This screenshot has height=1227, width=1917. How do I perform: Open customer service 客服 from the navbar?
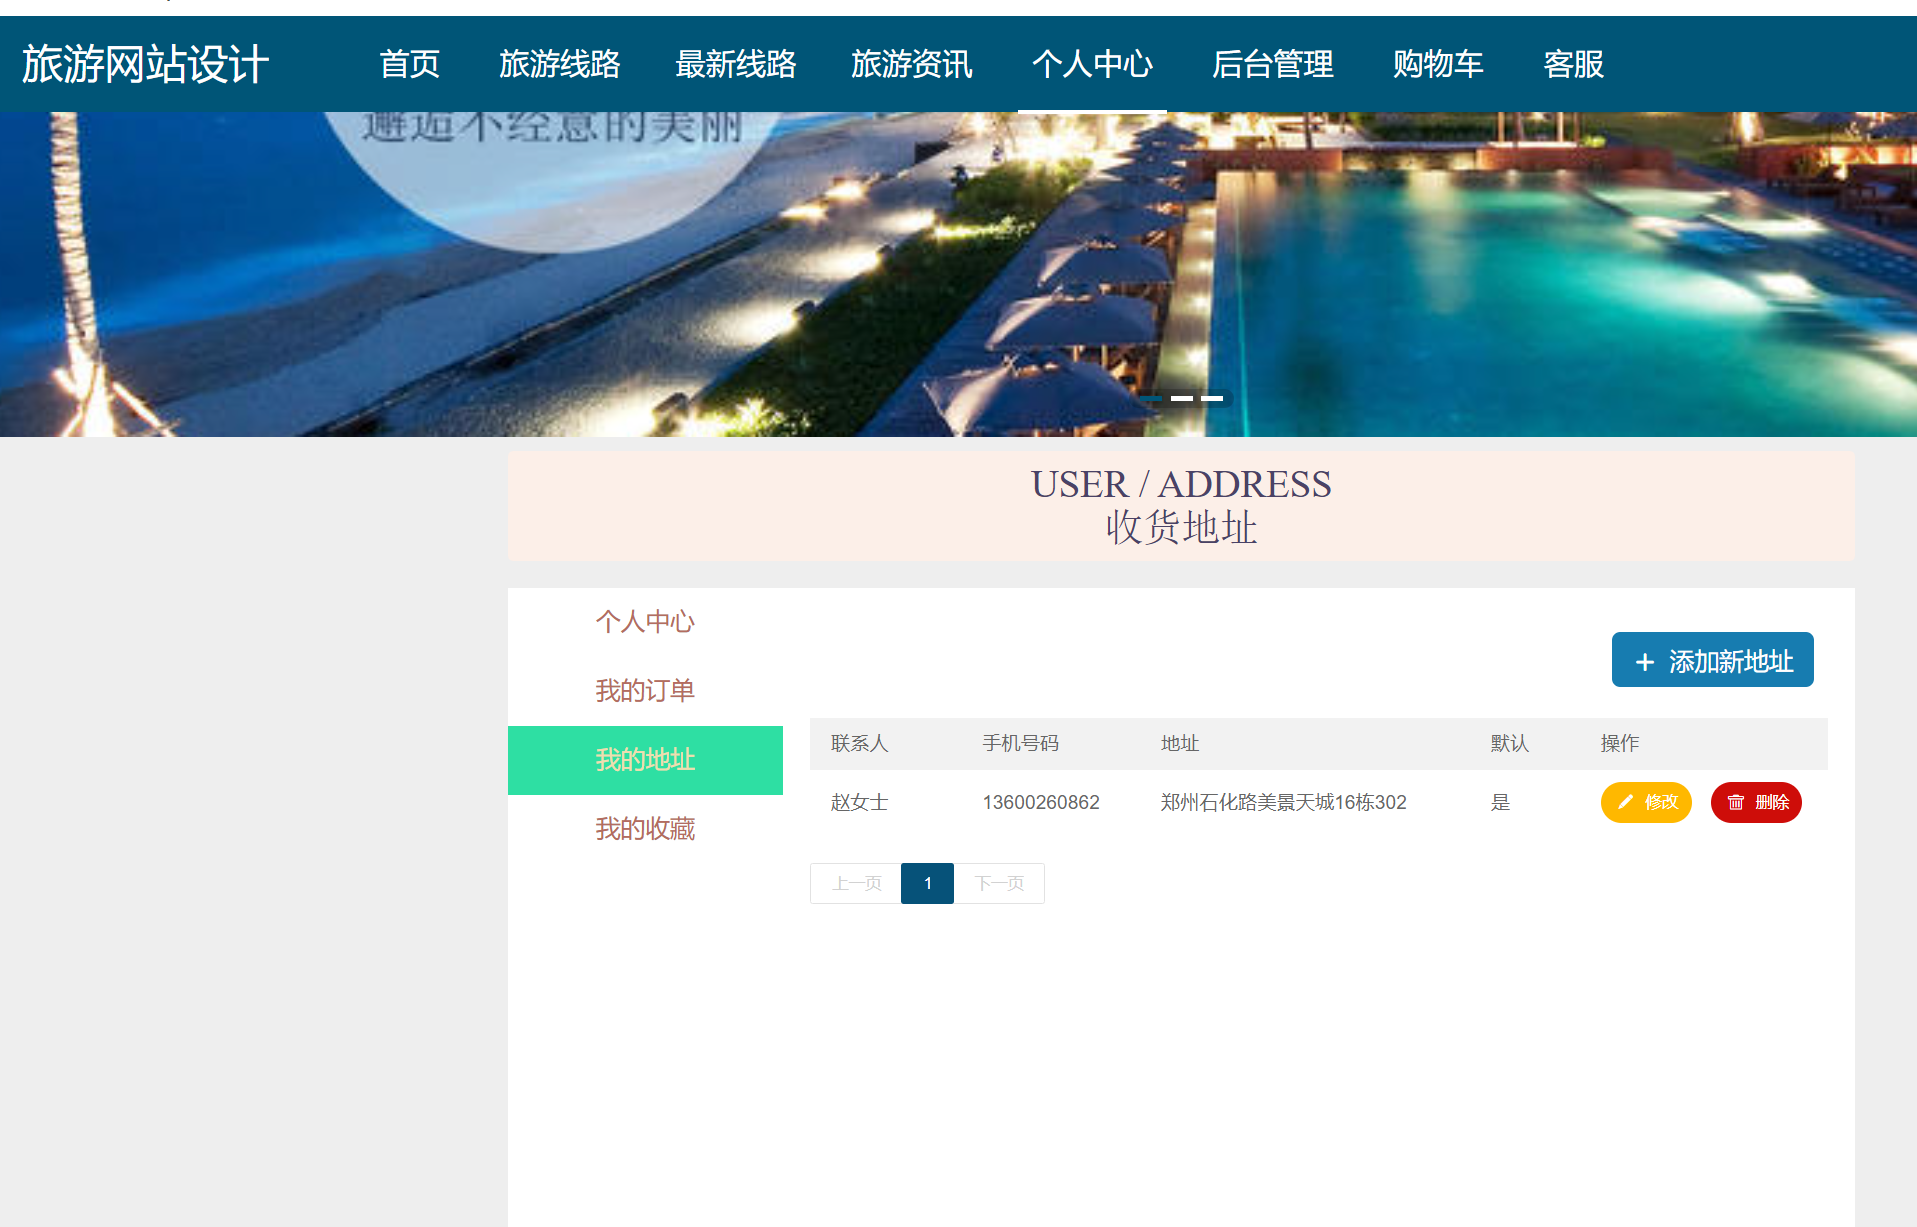pyautogui.click(x=1572, y=65)
